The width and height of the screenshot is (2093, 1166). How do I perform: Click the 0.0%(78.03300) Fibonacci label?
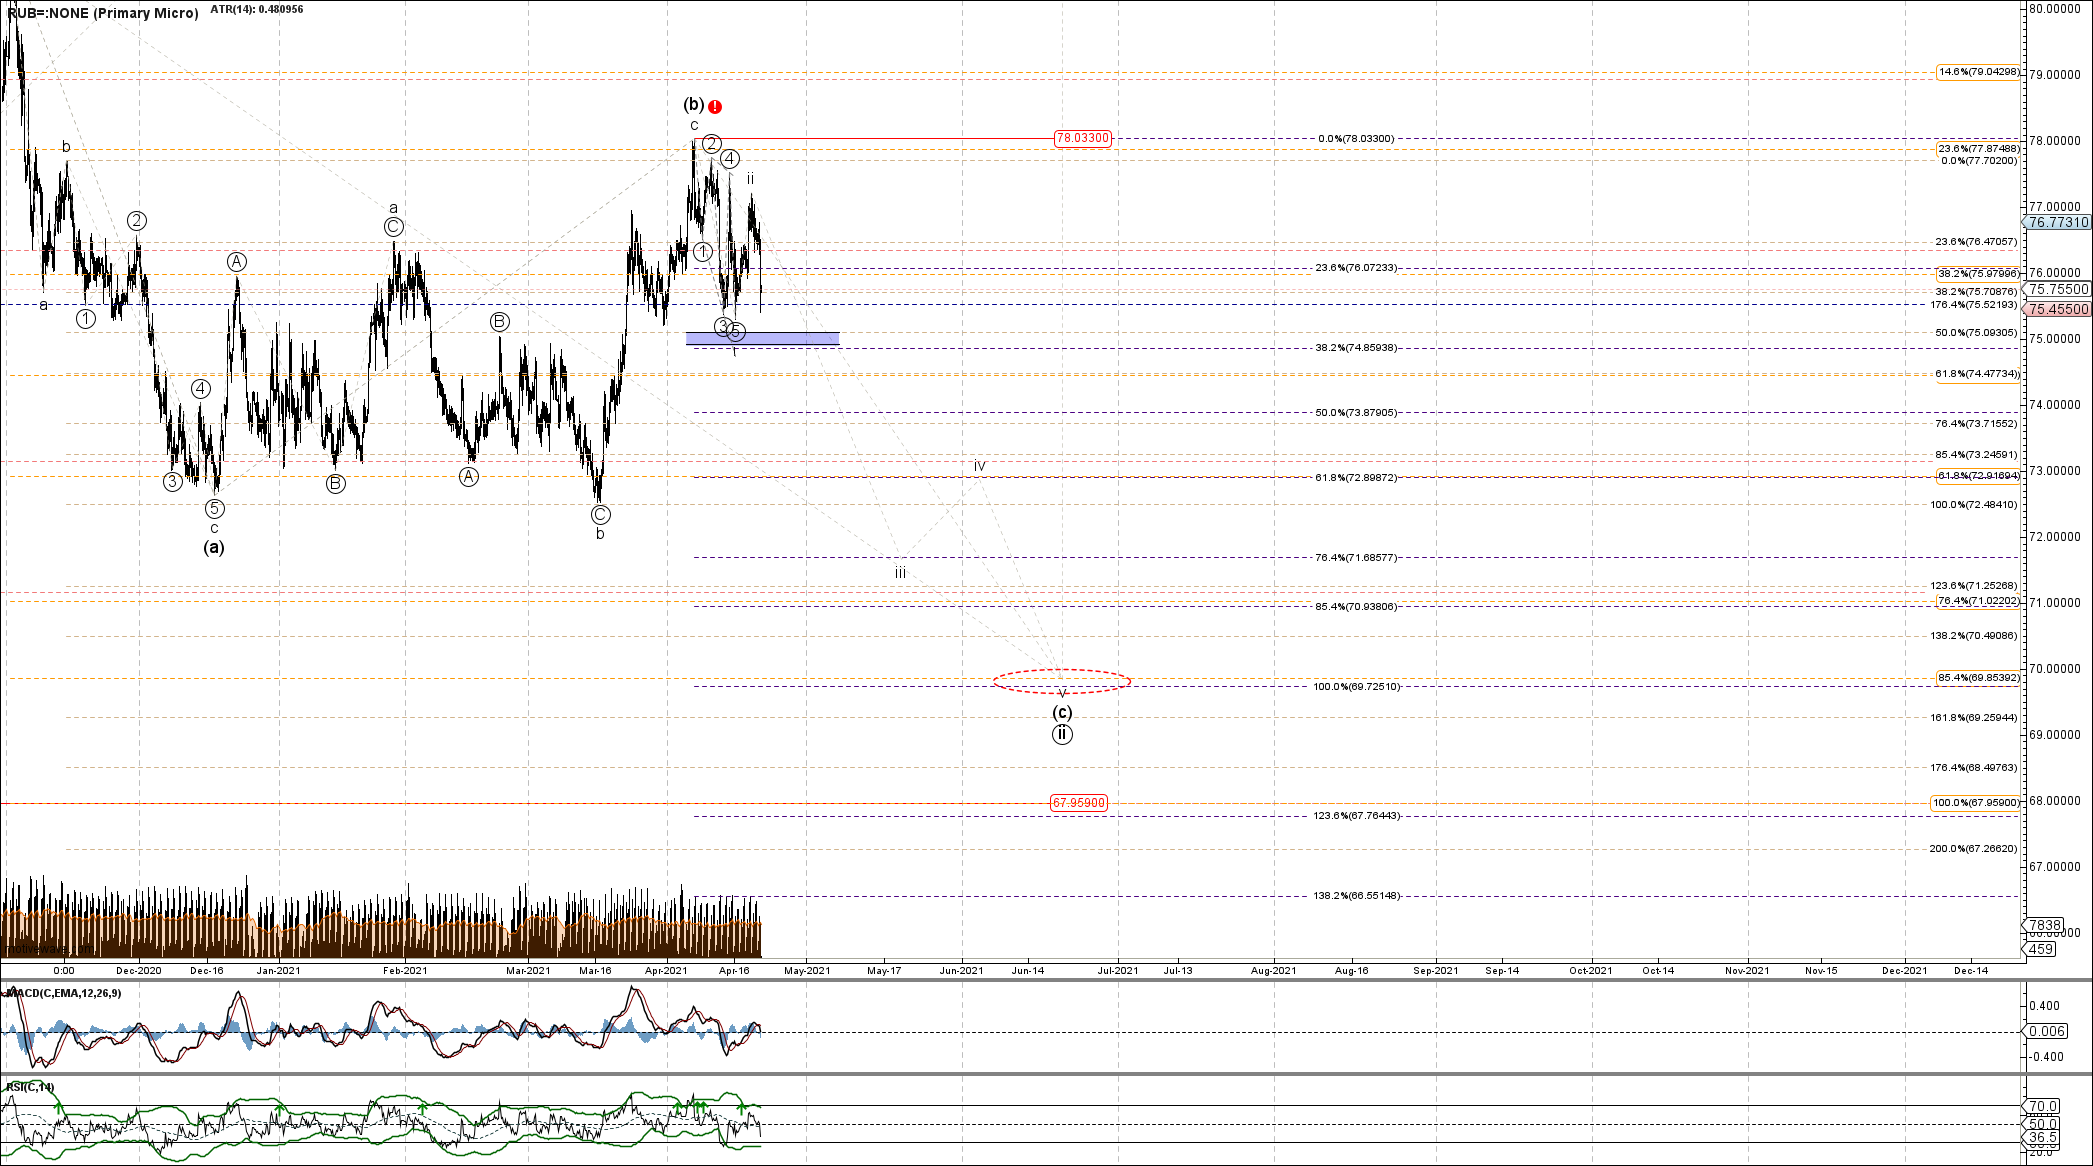[1356, 139]
